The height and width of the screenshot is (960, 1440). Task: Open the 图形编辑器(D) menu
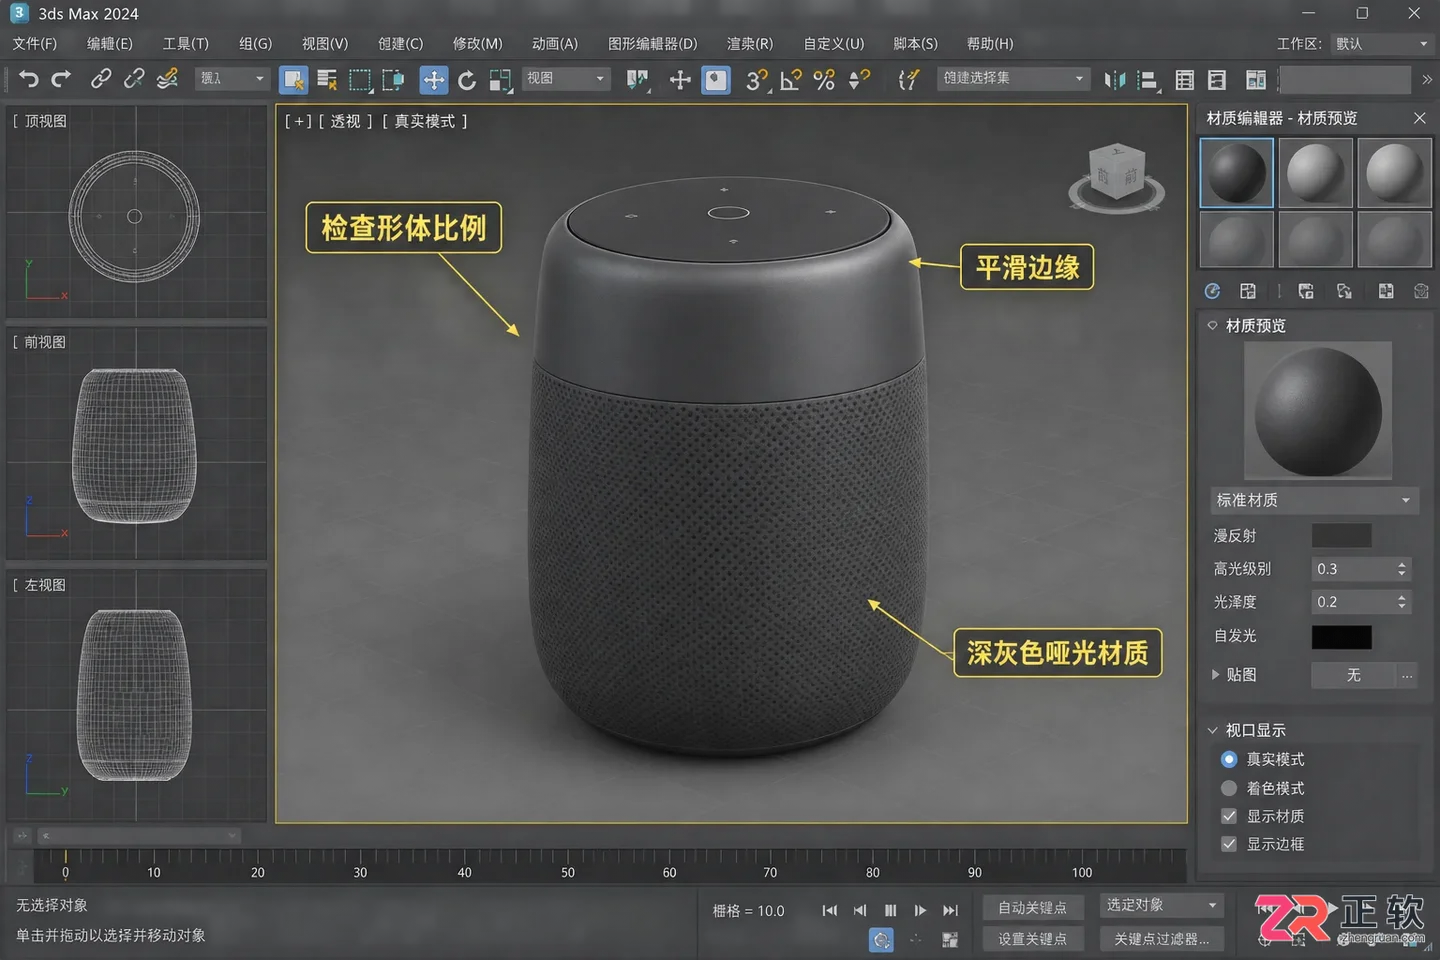click(x=652, y=44)
